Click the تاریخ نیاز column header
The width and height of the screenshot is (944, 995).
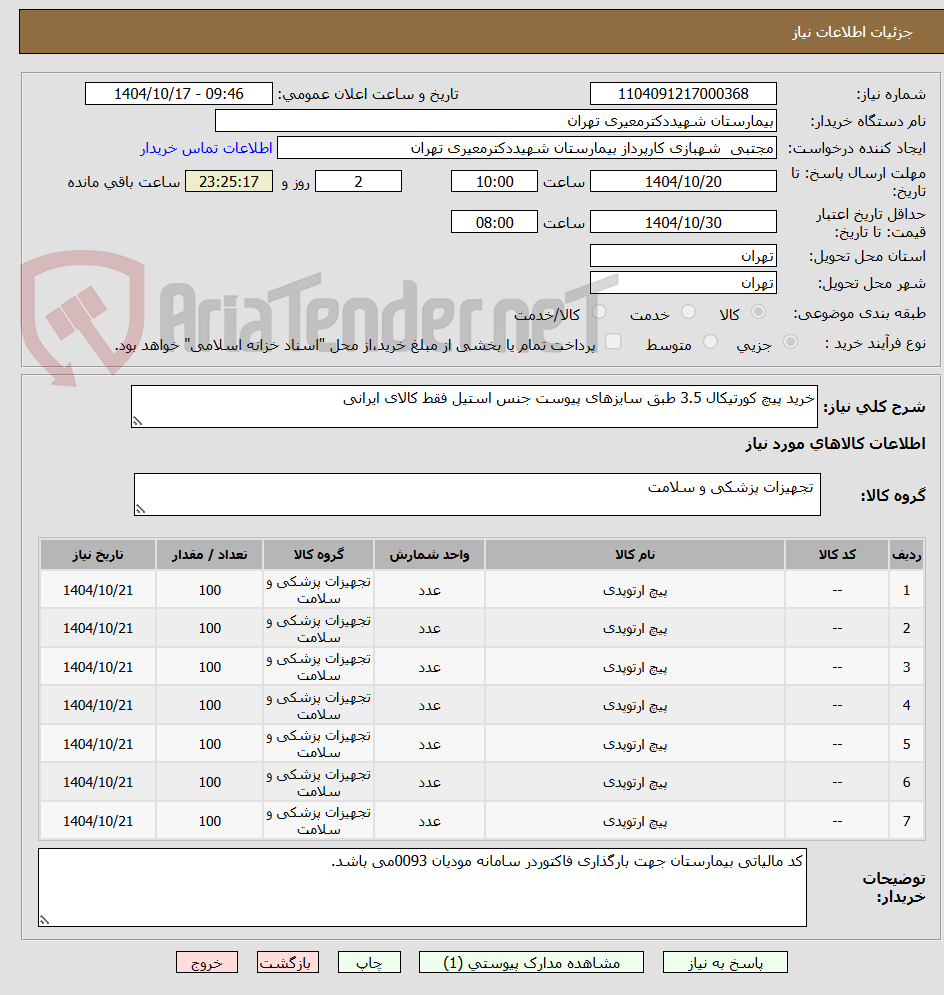[x=98, y=555]
